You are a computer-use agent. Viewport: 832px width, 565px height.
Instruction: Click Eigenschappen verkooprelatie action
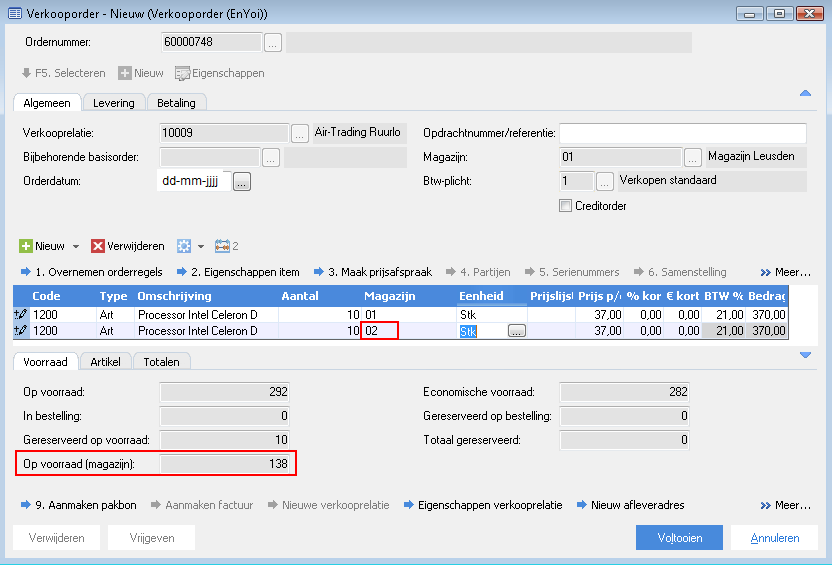483,505
